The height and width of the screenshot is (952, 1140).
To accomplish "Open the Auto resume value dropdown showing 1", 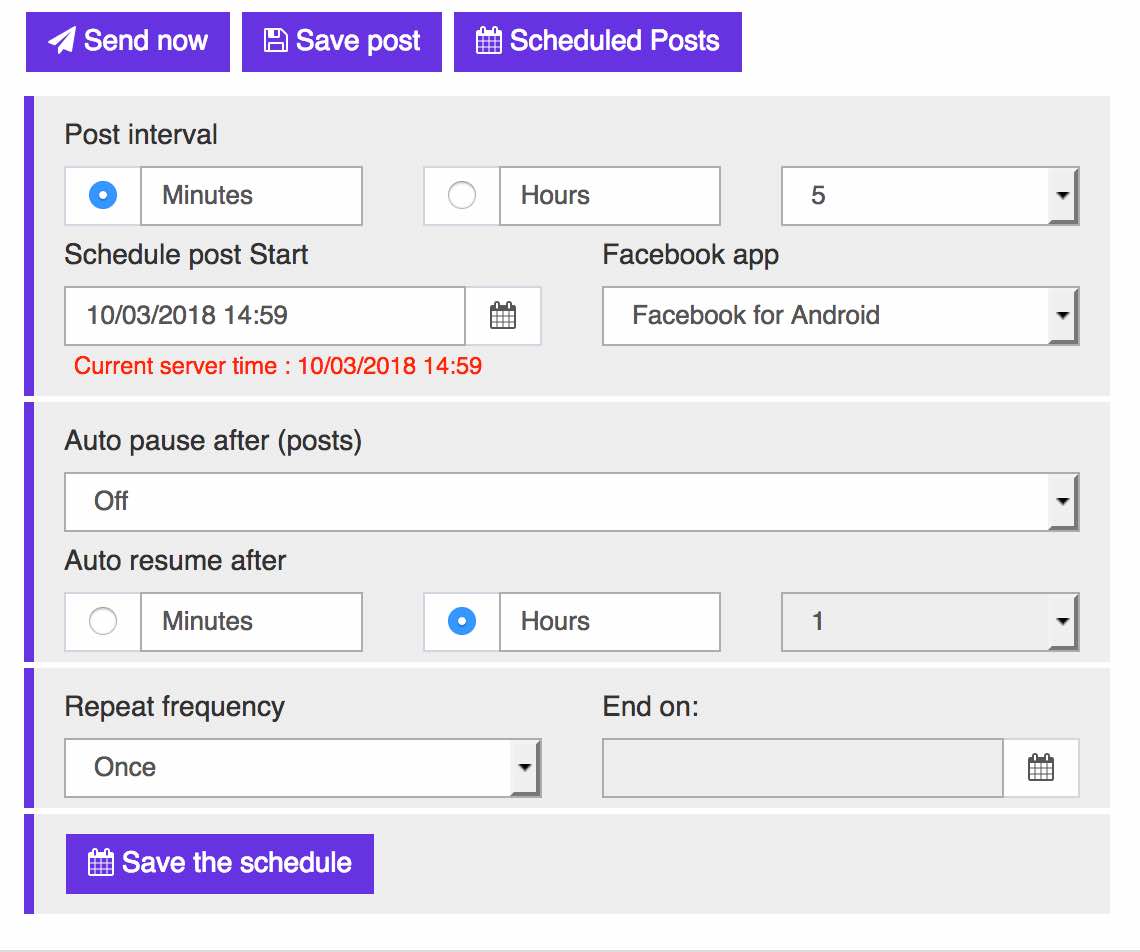I will click(x=930, y=622).
